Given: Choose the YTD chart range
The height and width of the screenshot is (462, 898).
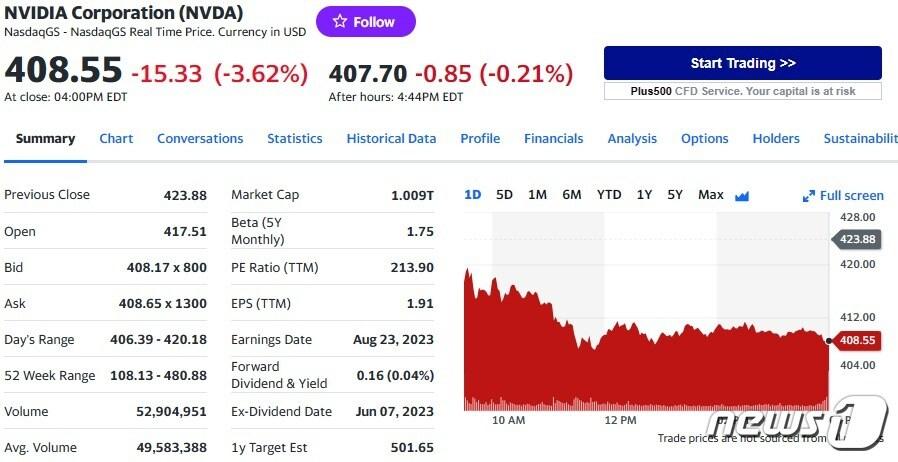Looking at the screenshot, I should click(x=609, y=195).
